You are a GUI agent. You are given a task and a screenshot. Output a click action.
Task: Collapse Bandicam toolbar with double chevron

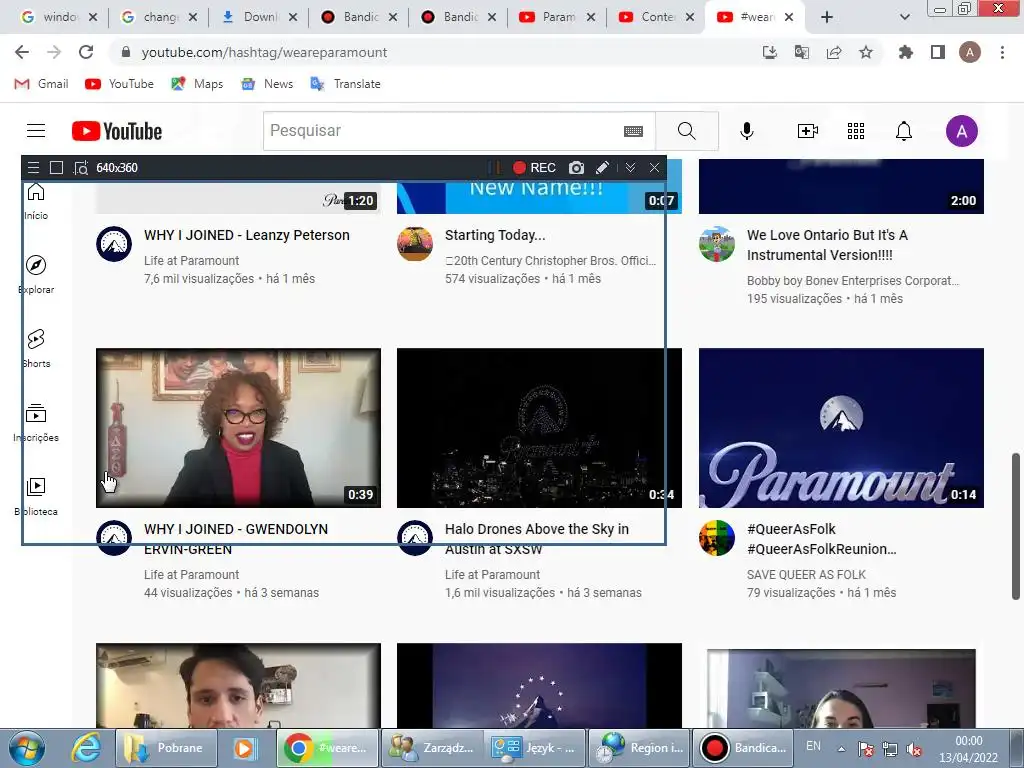[x=630, y=168]
